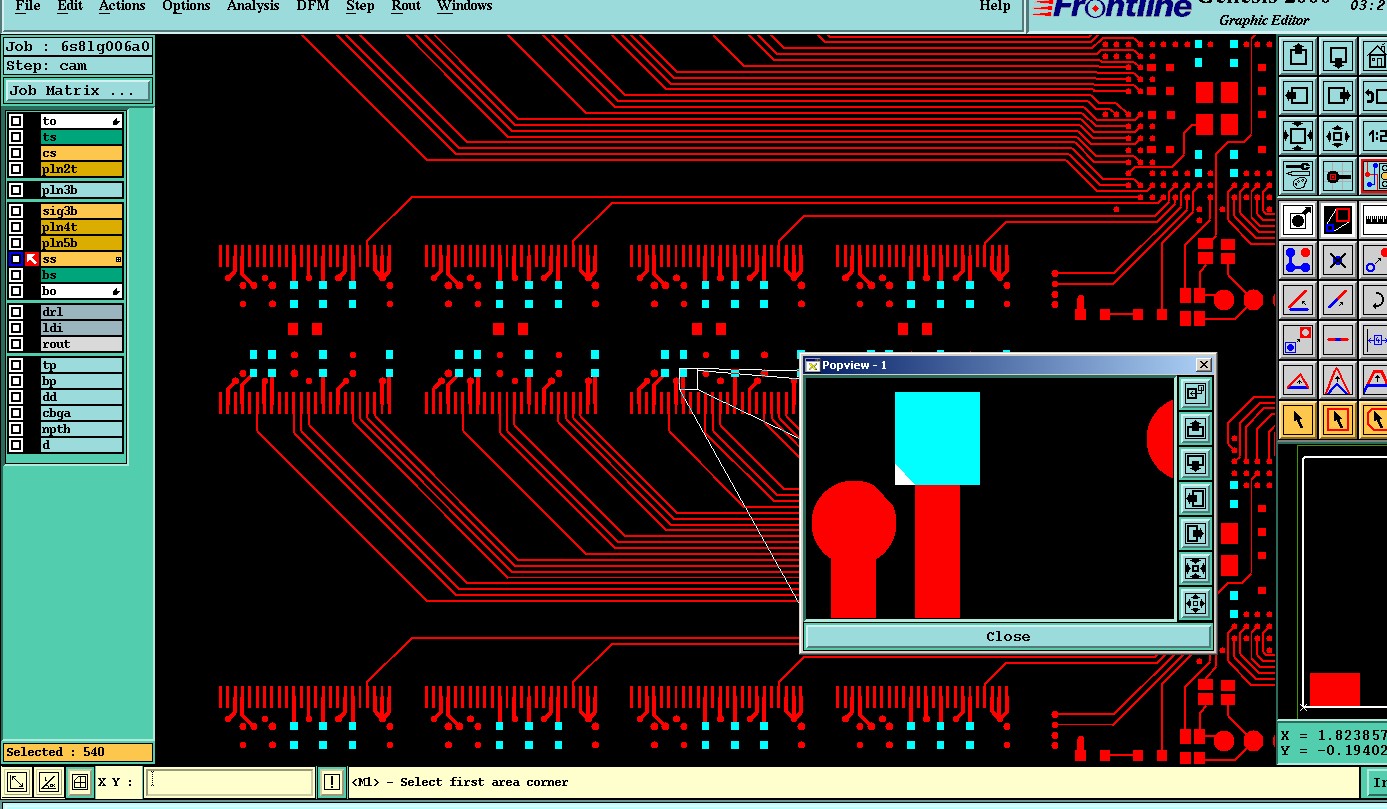Screen dimensions: 1387x809
Task: Open the Rout menu
Action: coord(406,6)
